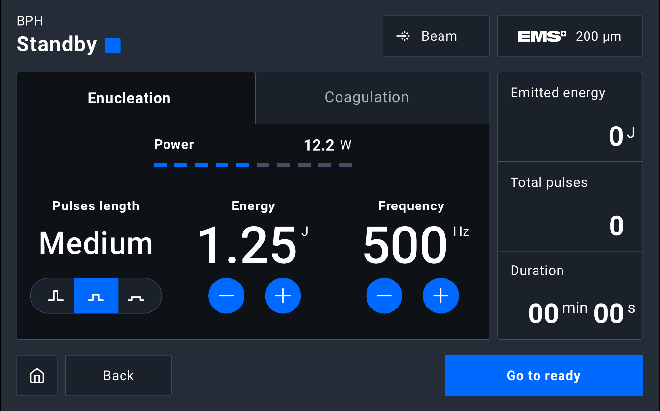Switch to the Coagulation tab
The image size is (660, 411).
click(x=366, y=98)
